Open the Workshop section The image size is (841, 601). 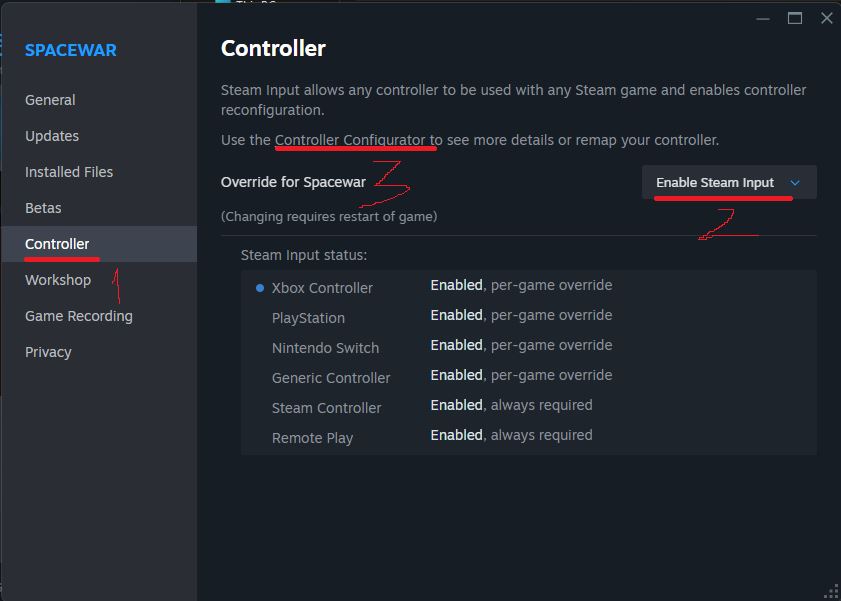point(57,279)
